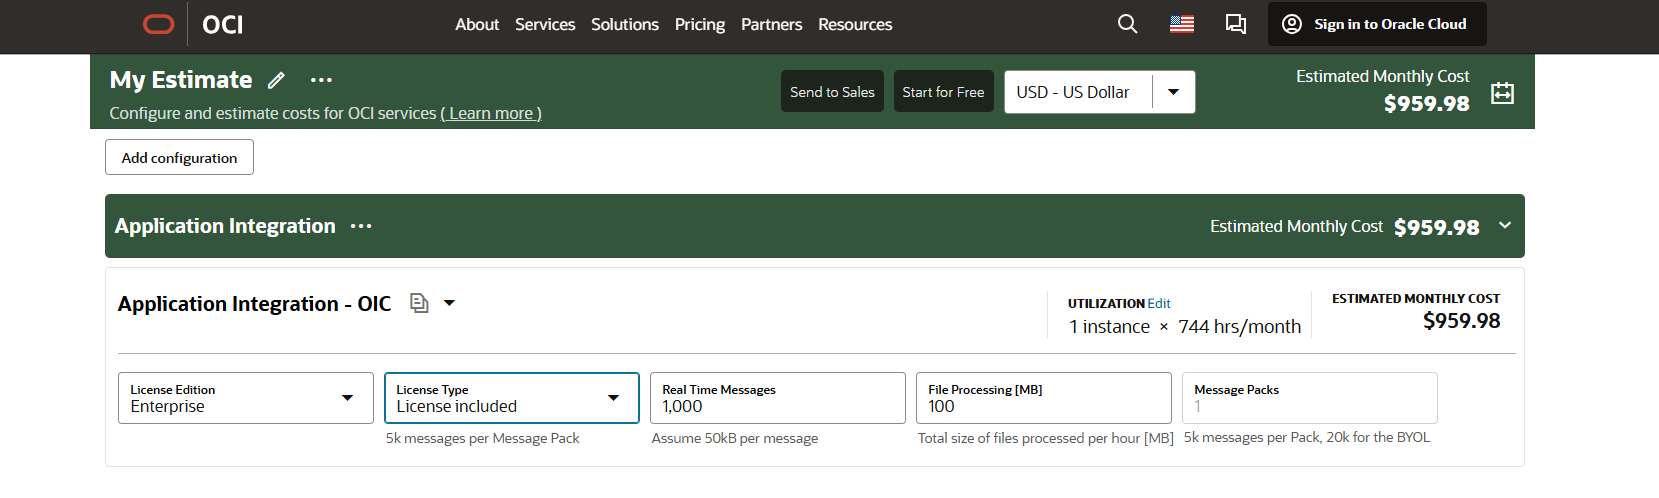1659x498 pixels.
Task: Click the Send to Sales button
Action: [832, 91]
